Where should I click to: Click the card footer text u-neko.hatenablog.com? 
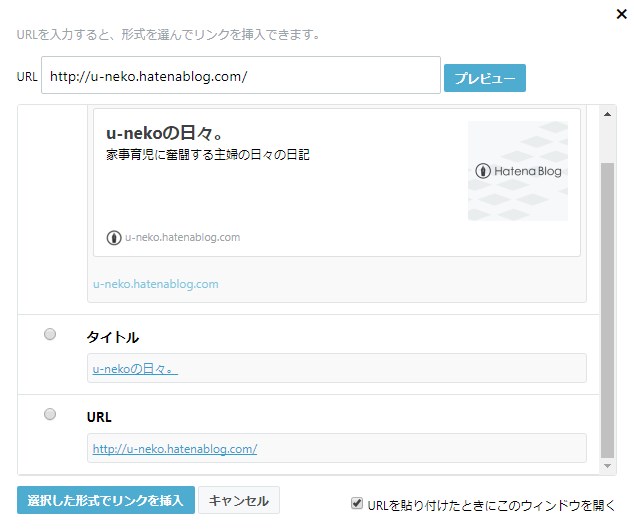183,237
